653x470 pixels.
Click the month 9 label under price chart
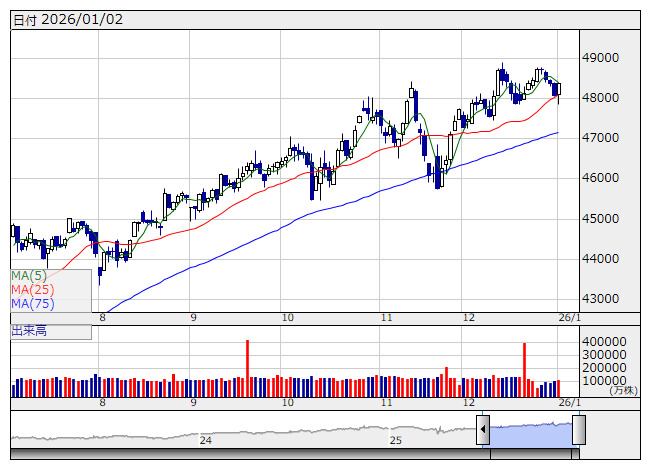(194, 318)
